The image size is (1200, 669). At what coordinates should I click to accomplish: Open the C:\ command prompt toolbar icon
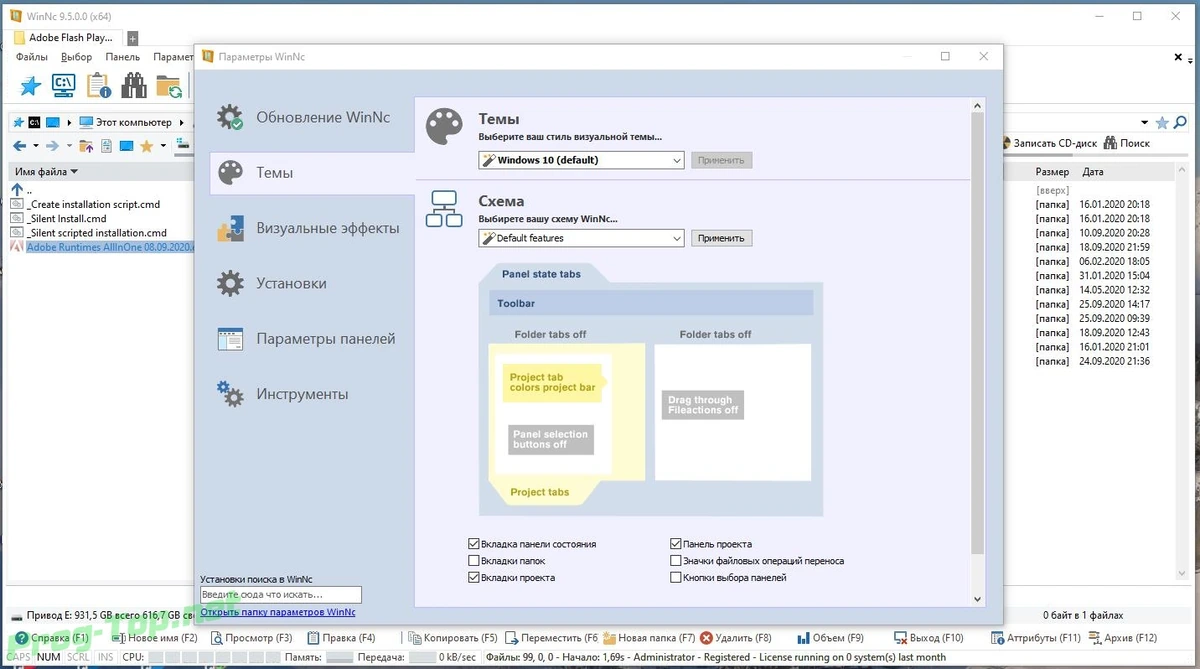(x=64, y=86)
